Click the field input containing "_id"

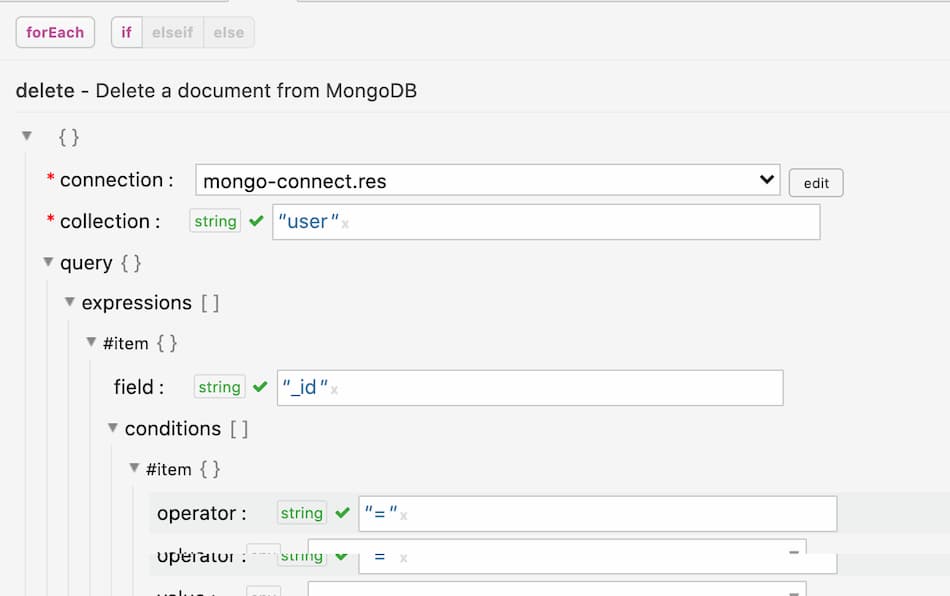click(x=530, y=388)
